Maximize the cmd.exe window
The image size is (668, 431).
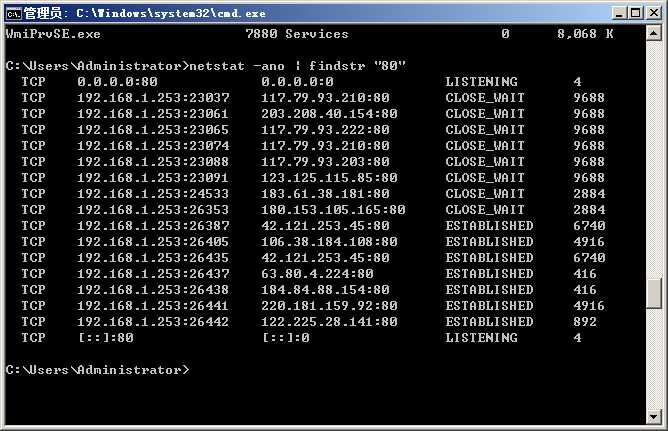636,13
